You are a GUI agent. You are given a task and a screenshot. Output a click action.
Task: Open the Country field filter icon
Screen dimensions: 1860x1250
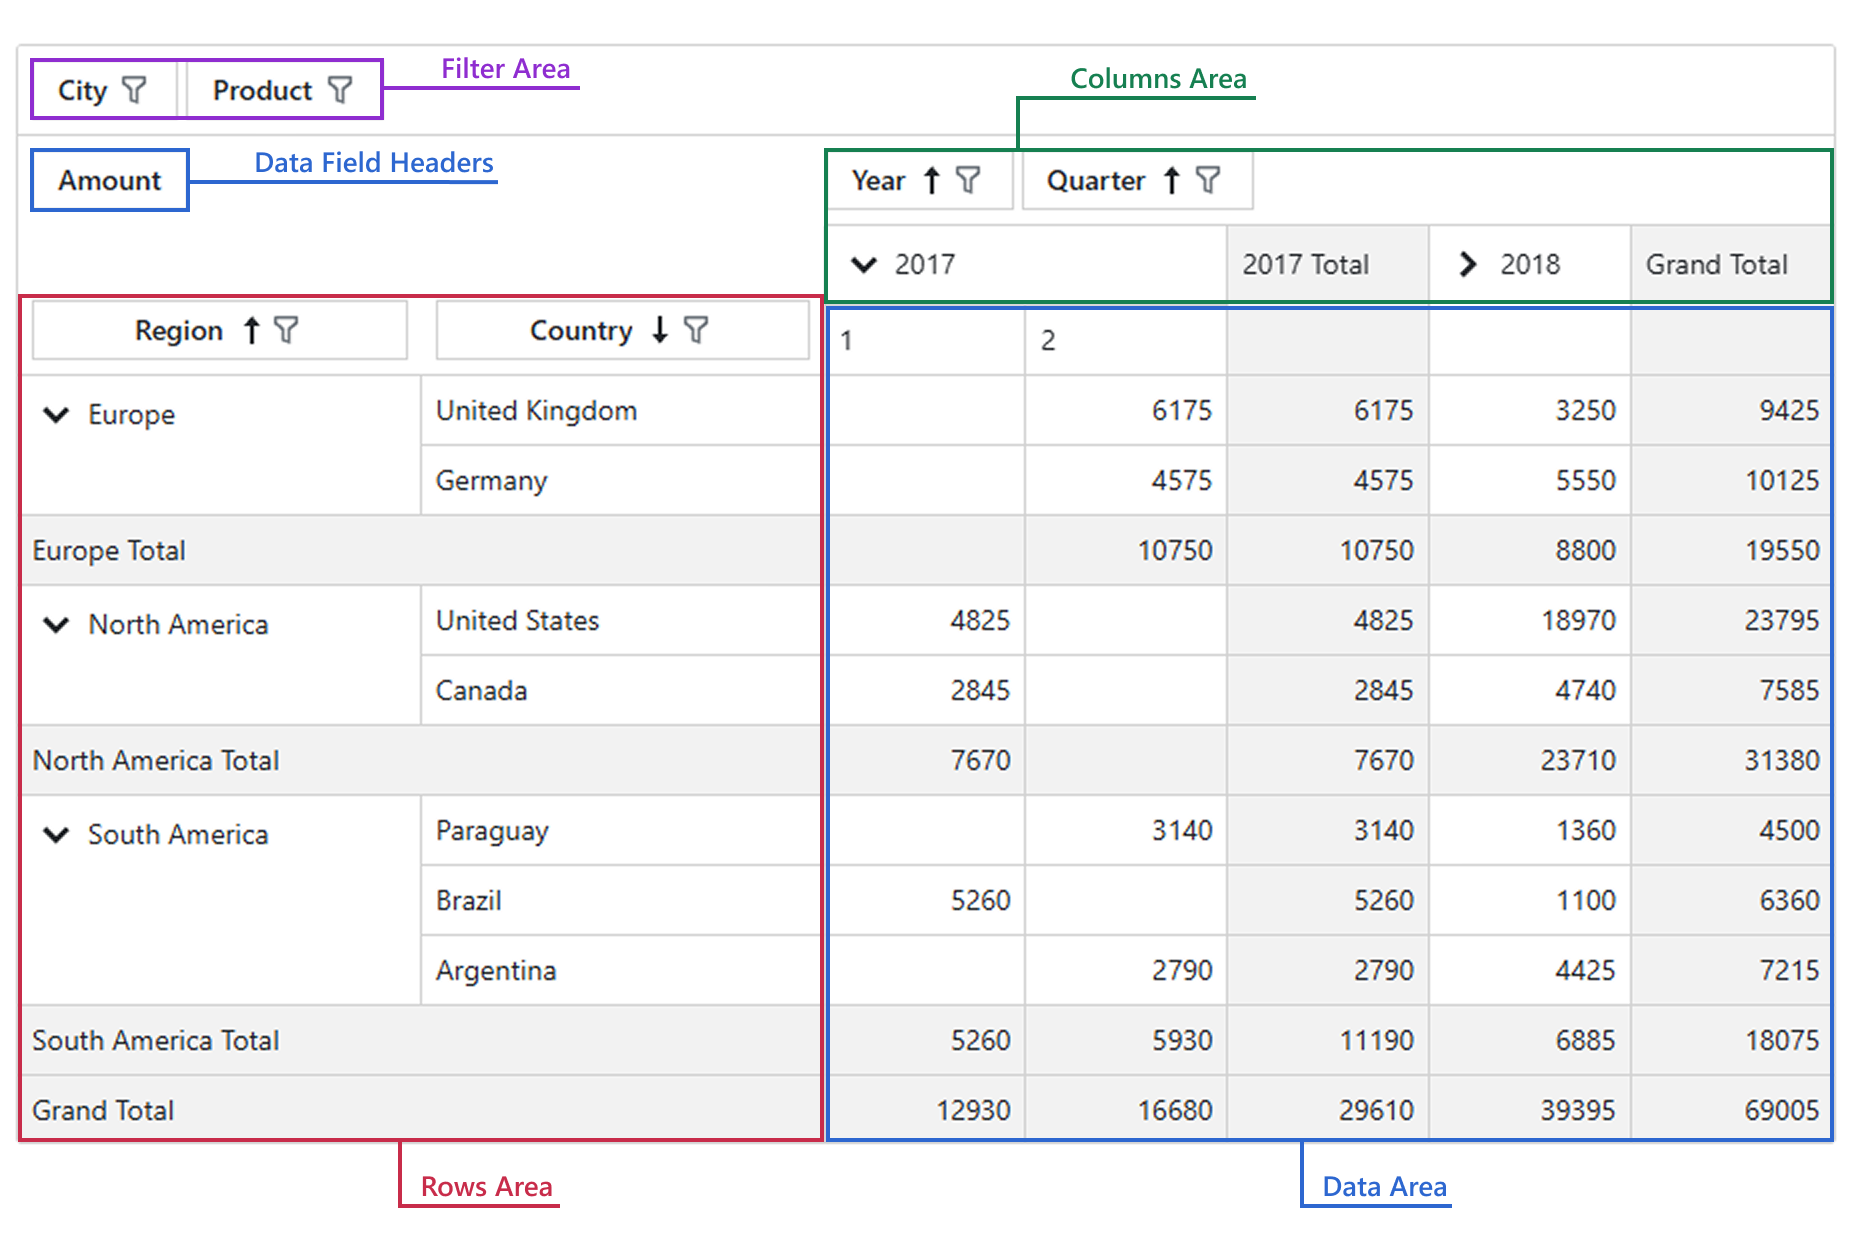[696, 330]
